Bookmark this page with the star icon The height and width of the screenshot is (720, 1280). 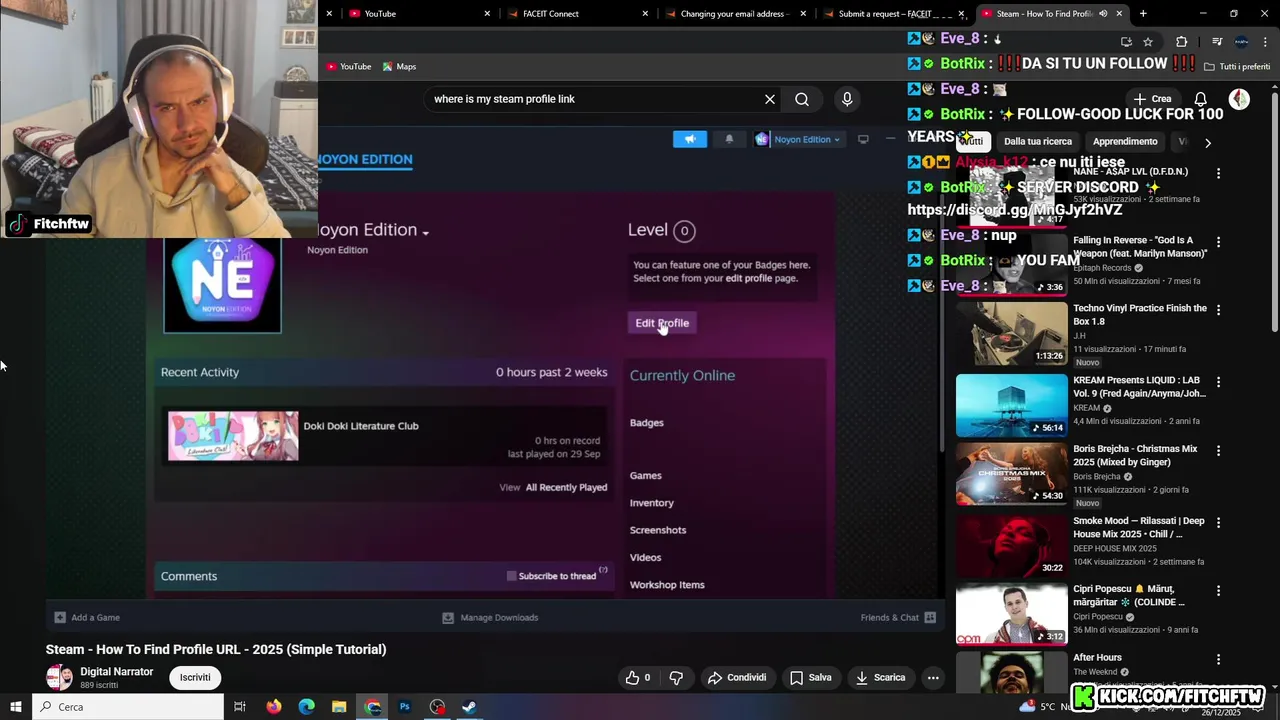(x=1148, y=42)
